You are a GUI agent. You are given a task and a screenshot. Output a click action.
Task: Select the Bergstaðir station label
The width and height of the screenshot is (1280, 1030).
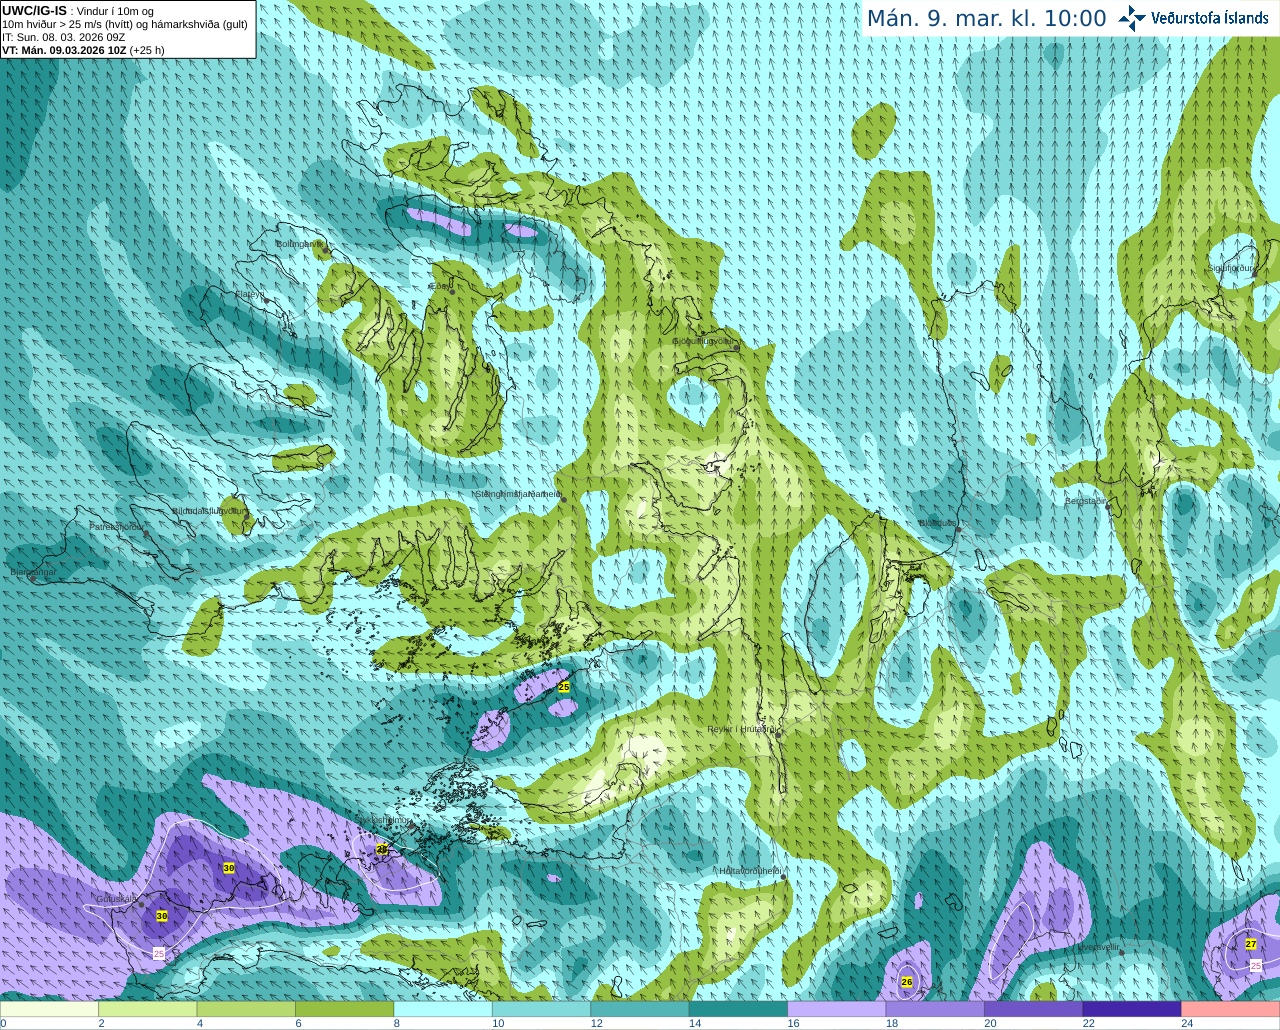tap(1087, 501)
